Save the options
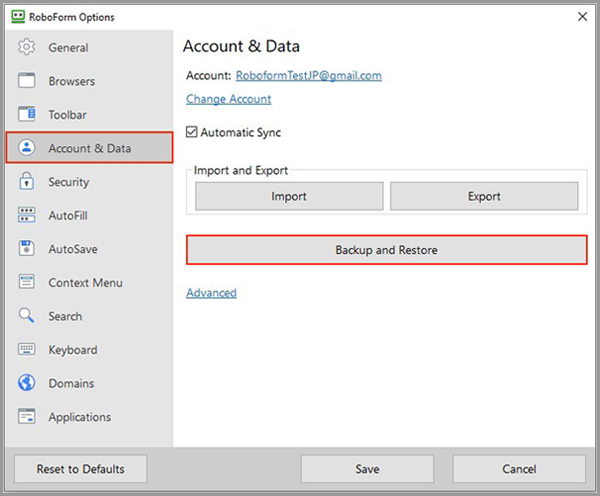Screen dimensions: 600x496 click(x=367, y=469)
